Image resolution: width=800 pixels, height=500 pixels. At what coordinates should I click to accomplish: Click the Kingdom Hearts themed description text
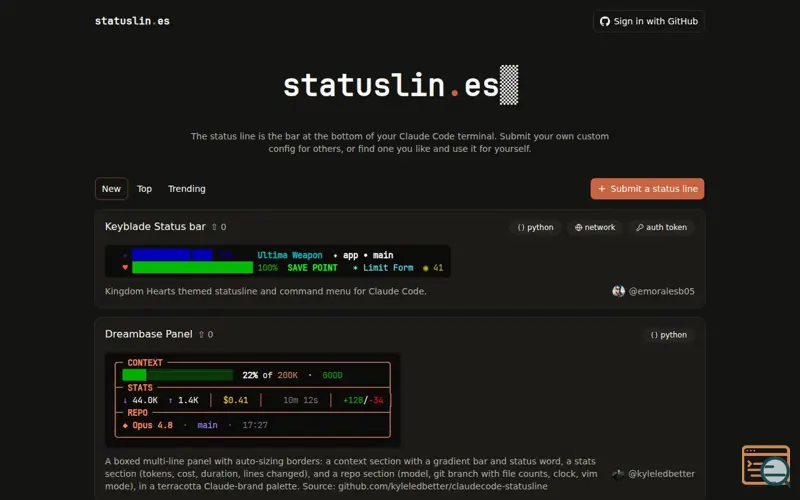click(266, 291)
